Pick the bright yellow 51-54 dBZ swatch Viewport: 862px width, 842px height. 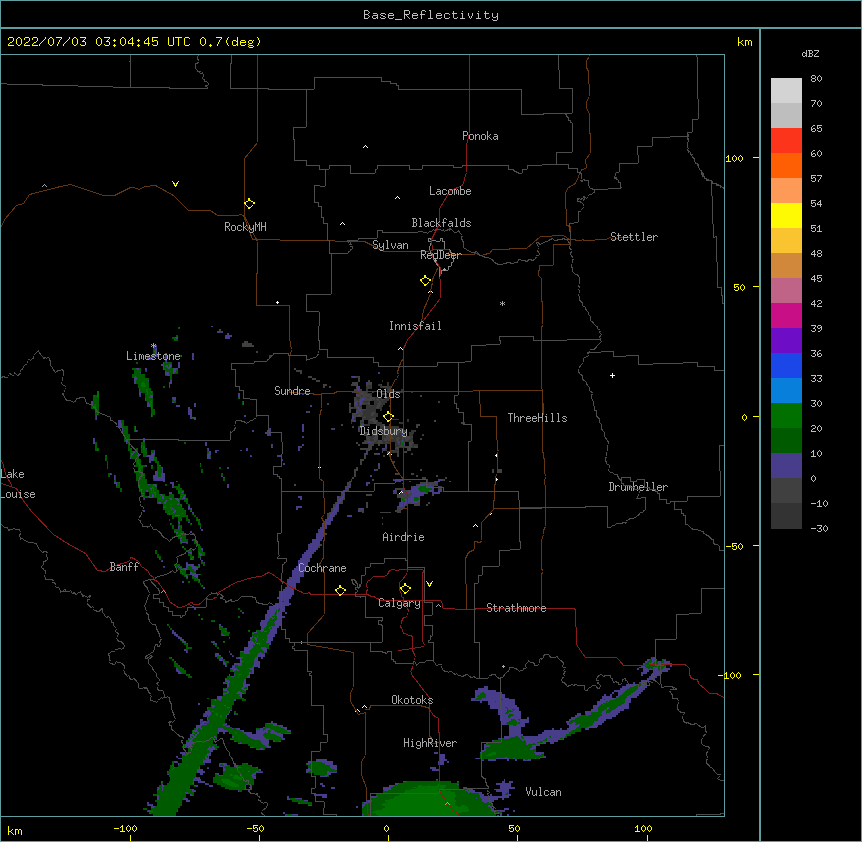point(786,215)
